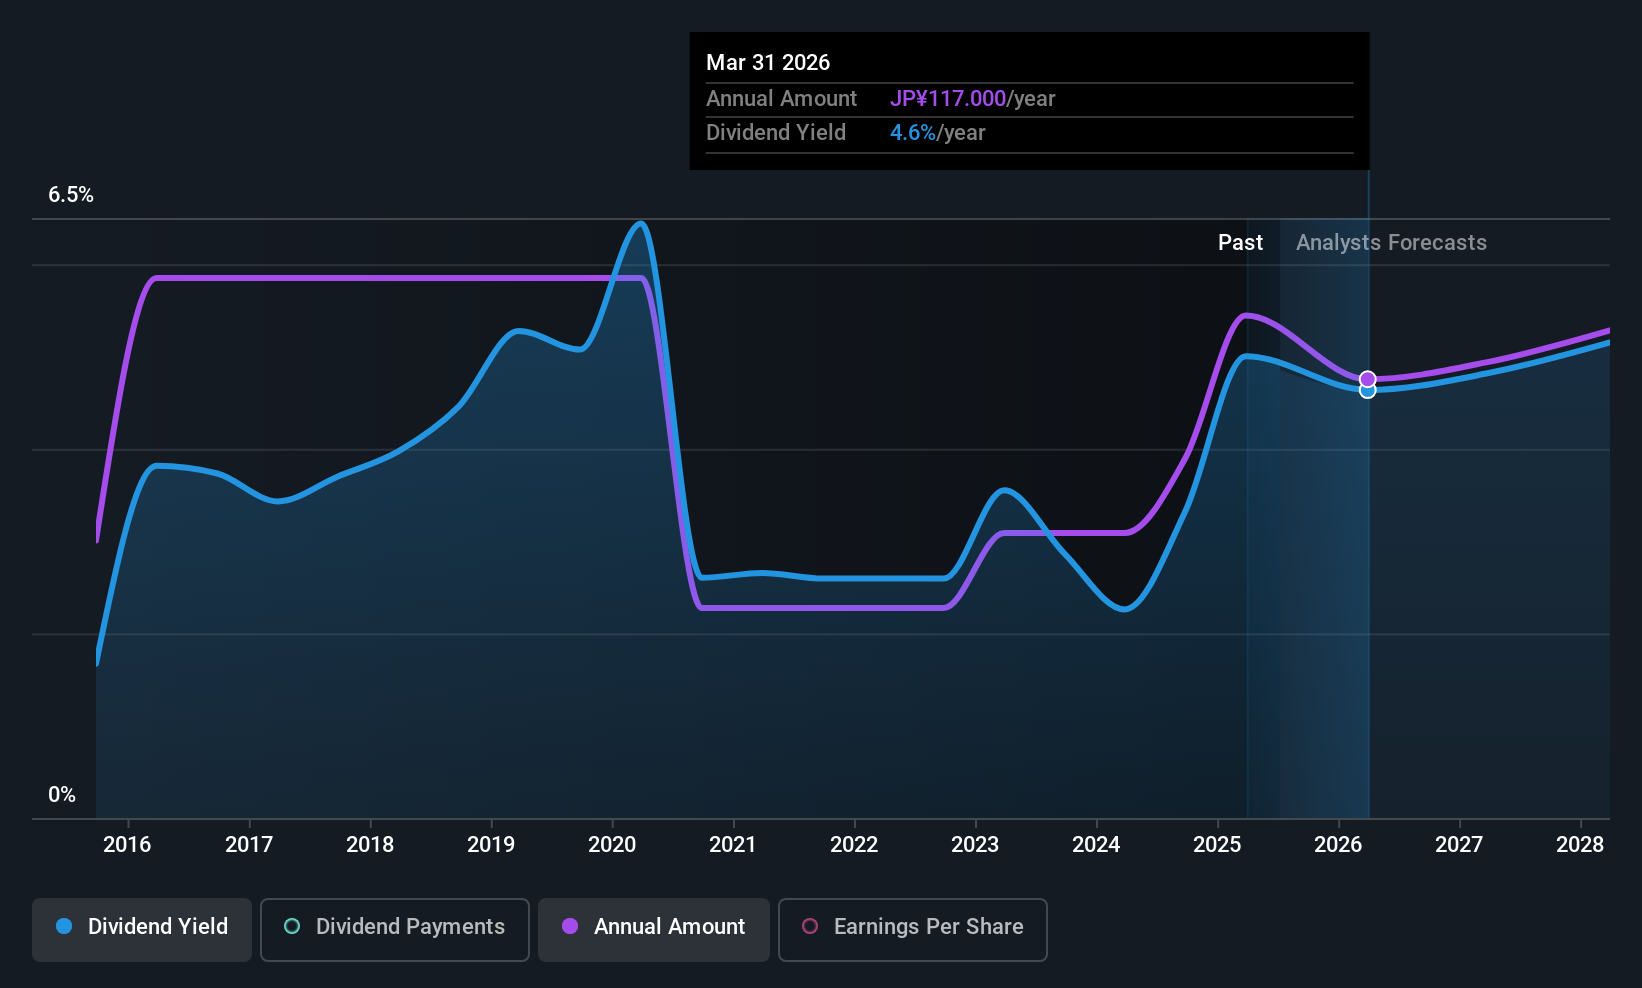Click the 2017 x-axis label
The height and width of the screenshot is (988, 1642).
click(249, 845)
